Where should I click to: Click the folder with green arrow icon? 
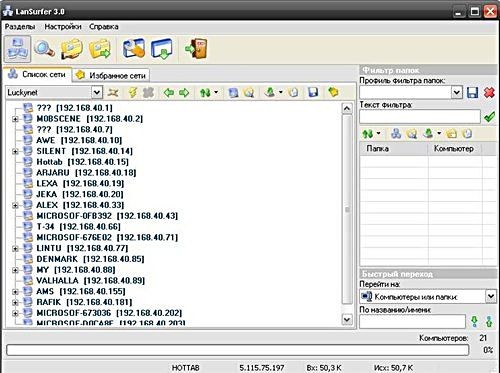(100, 49)
